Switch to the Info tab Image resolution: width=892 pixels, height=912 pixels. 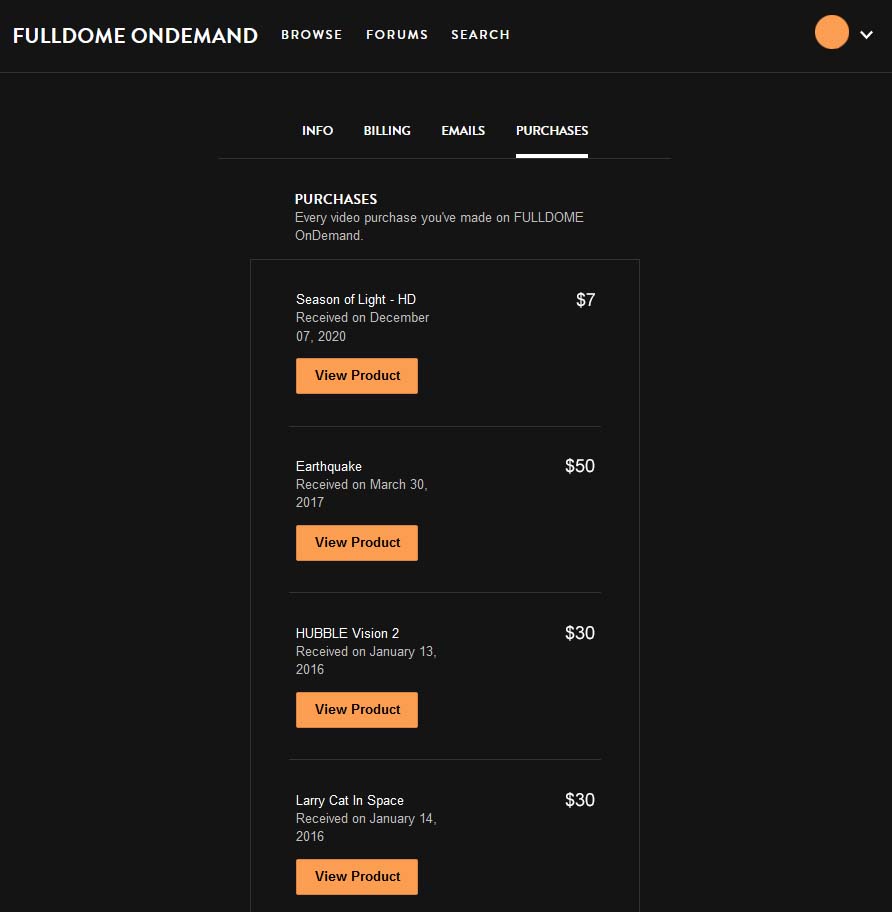(317, 131)
